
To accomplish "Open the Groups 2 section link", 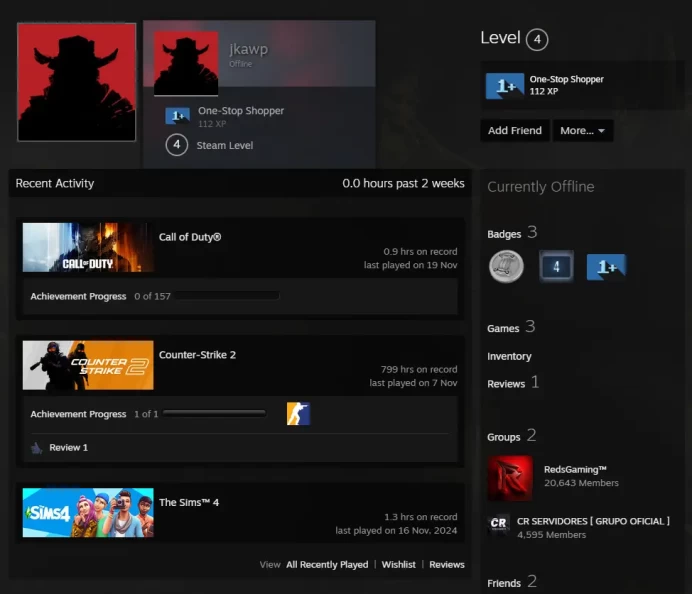I will point(511,436).
